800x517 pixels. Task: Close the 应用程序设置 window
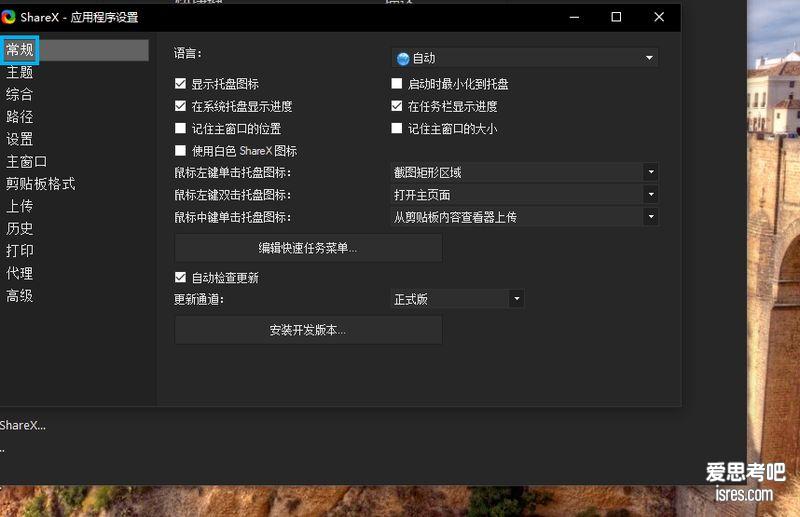coord(659,17)
